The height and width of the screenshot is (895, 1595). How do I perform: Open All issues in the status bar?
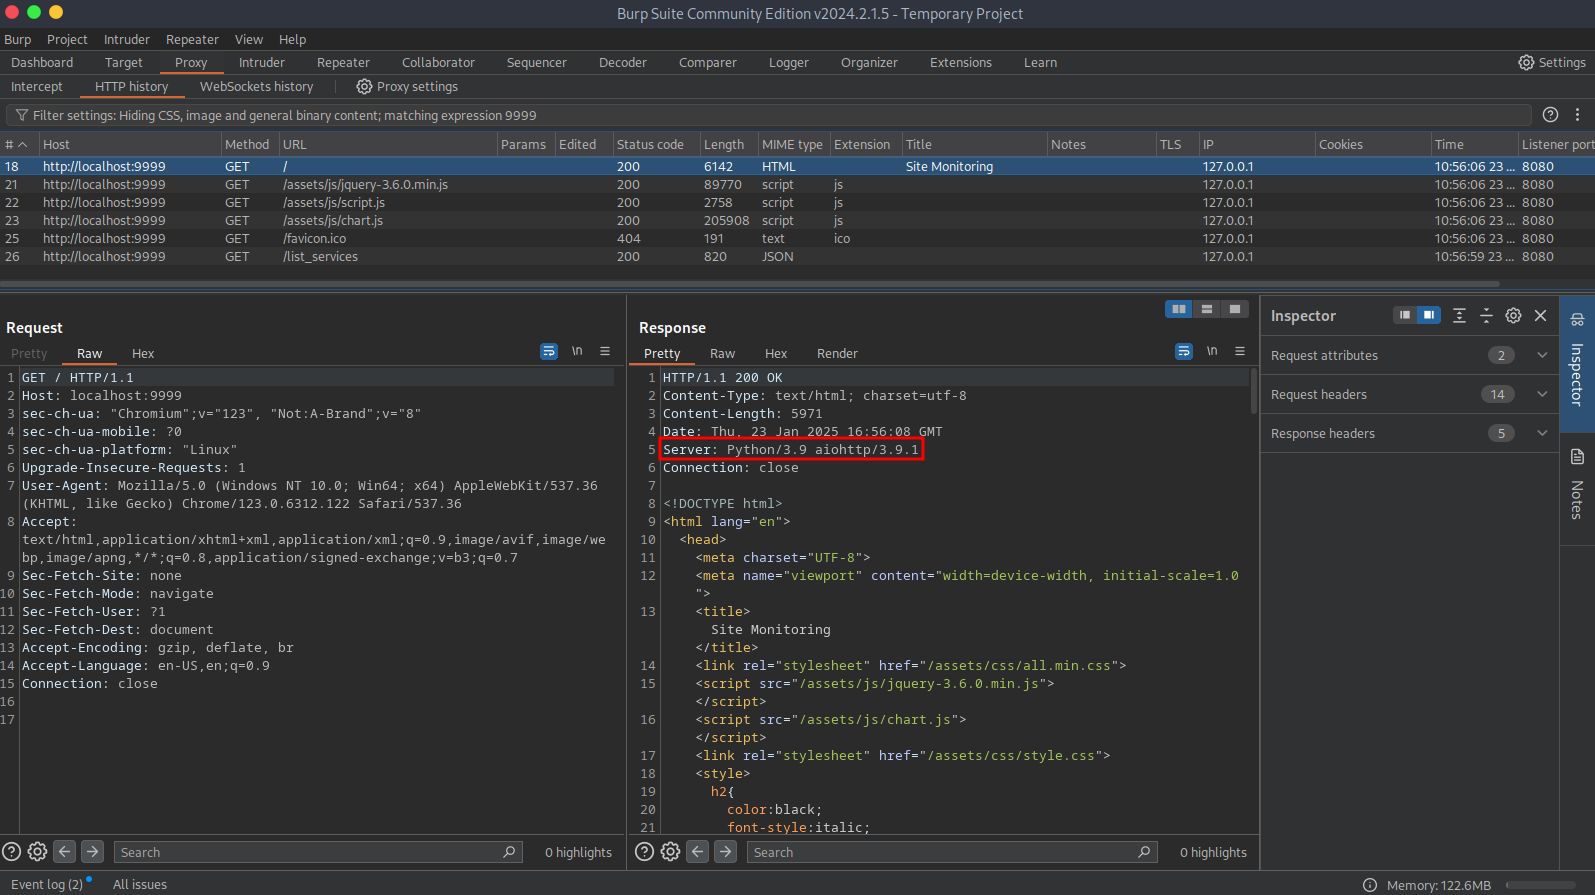(x=140, y=885)
